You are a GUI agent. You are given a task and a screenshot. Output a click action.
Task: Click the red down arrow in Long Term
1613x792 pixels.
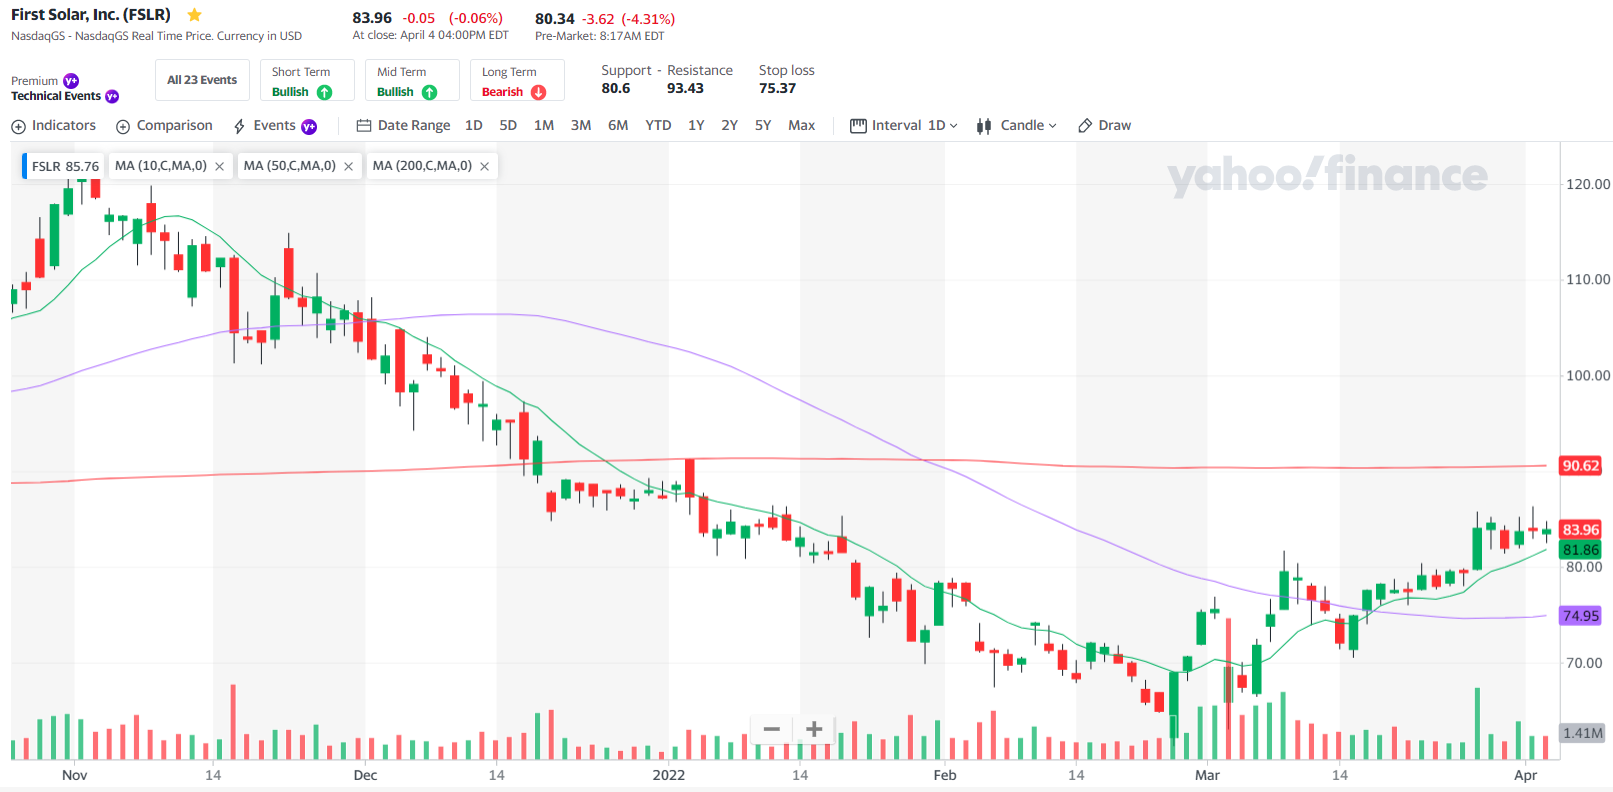(x=538, y=92)
